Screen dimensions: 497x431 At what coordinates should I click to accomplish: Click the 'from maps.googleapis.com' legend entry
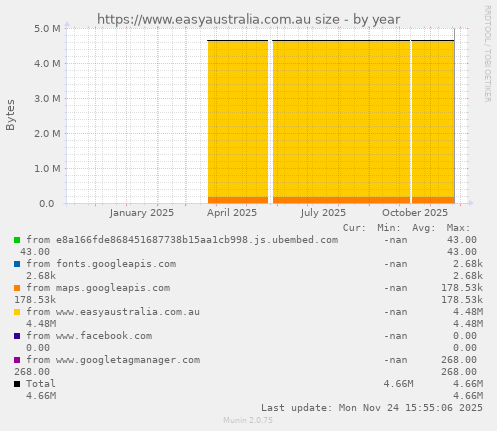(x=98, y=288)
